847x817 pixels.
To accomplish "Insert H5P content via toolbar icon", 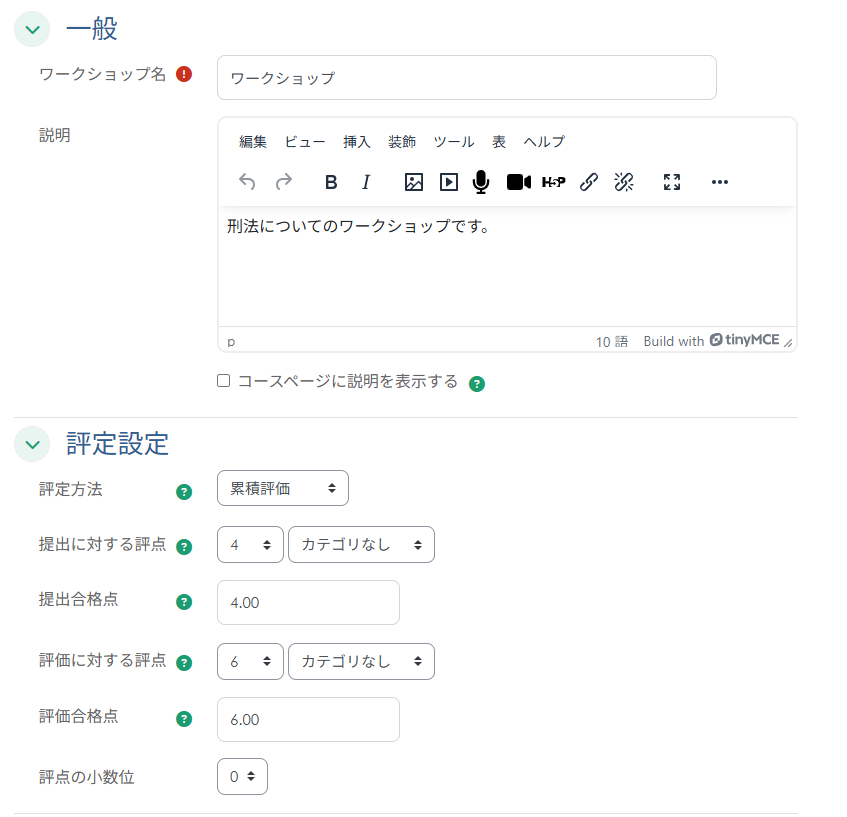I will 553,182.
